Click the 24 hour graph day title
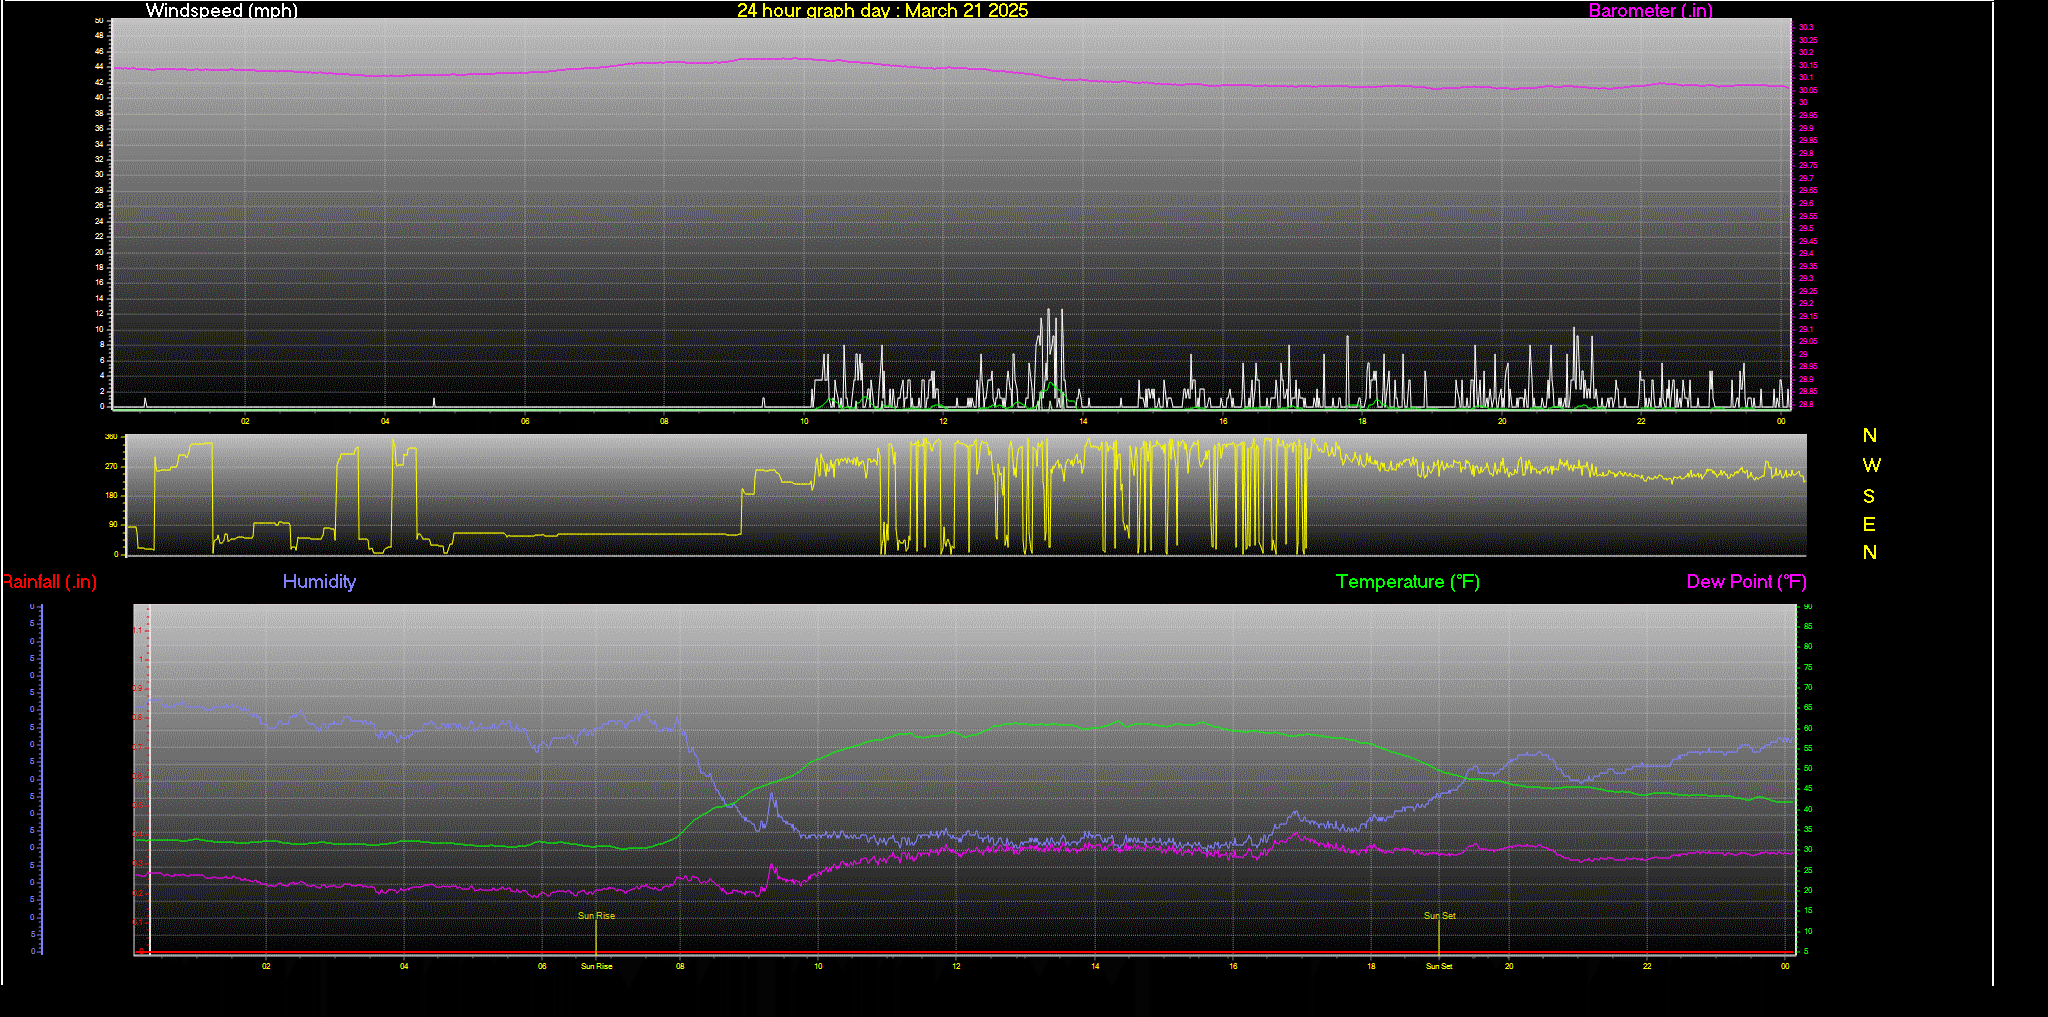Viewport: 2048px width, 1017px height. 882,11
